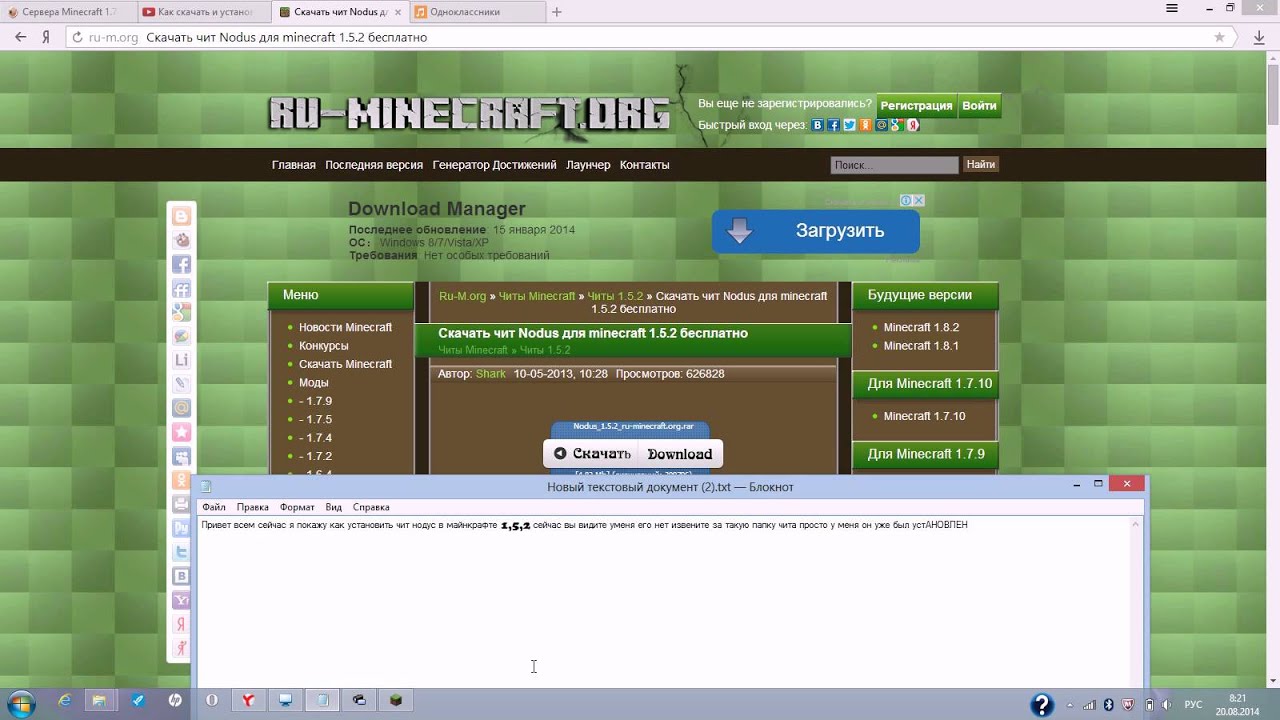Open browser downloads arrow icon
The height and width of the screenshot is (720, 1280).
(1259, 37)
